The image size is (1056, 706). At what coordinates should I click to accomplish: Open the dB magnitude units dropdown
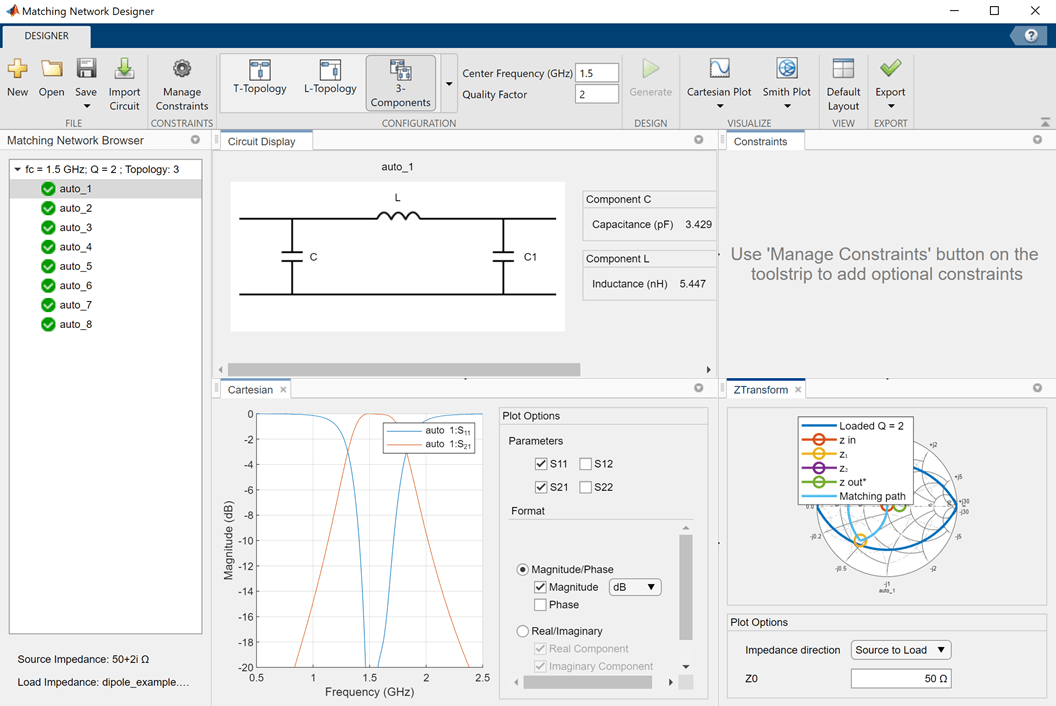coord(635,587)
